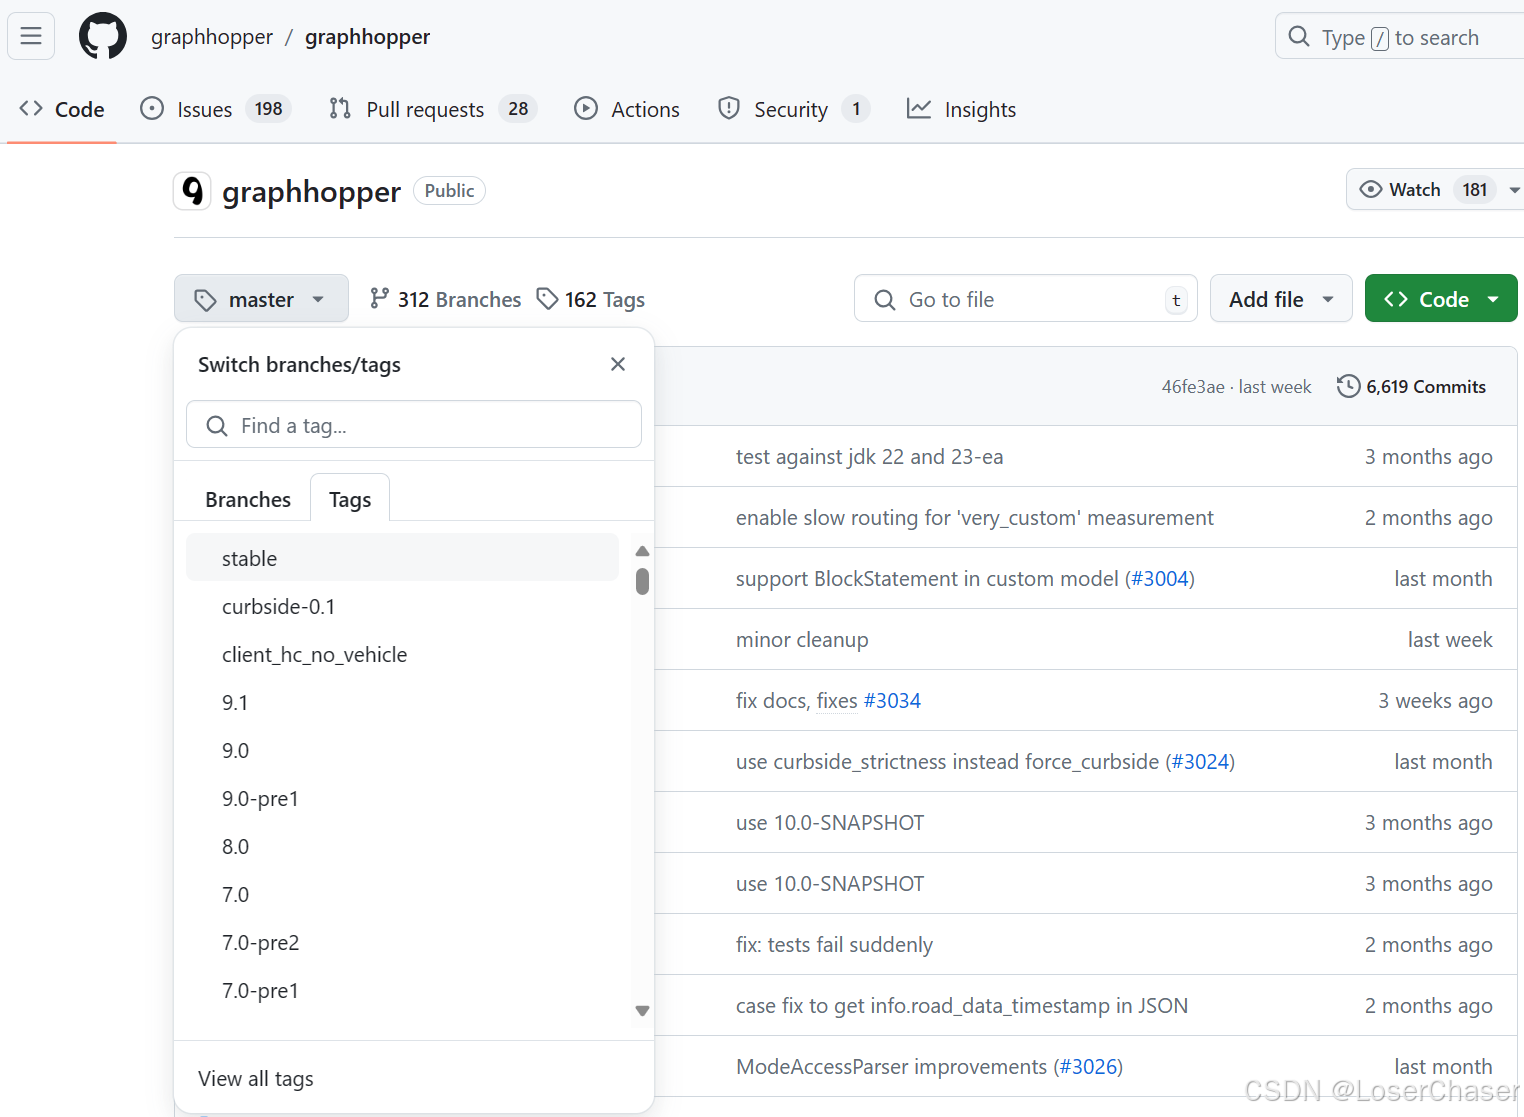Focus the Go to file field

tap(1025, 299)
